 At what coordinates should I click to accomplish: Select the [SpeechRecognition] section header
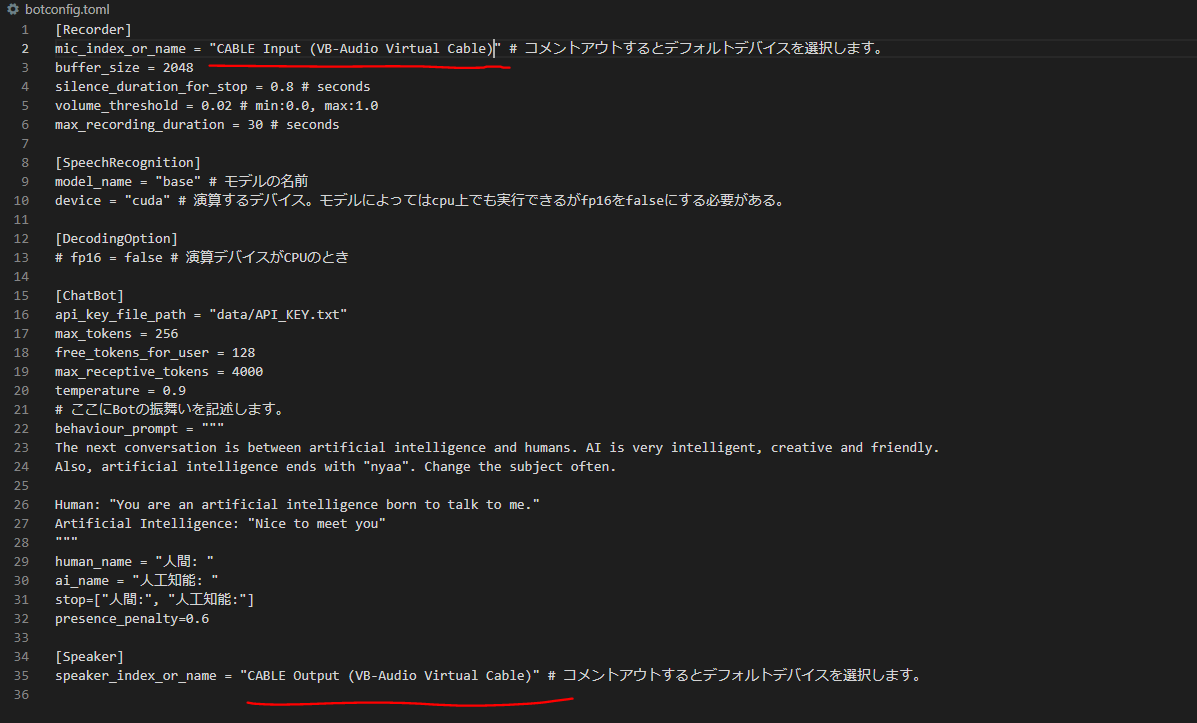point(127,161)
